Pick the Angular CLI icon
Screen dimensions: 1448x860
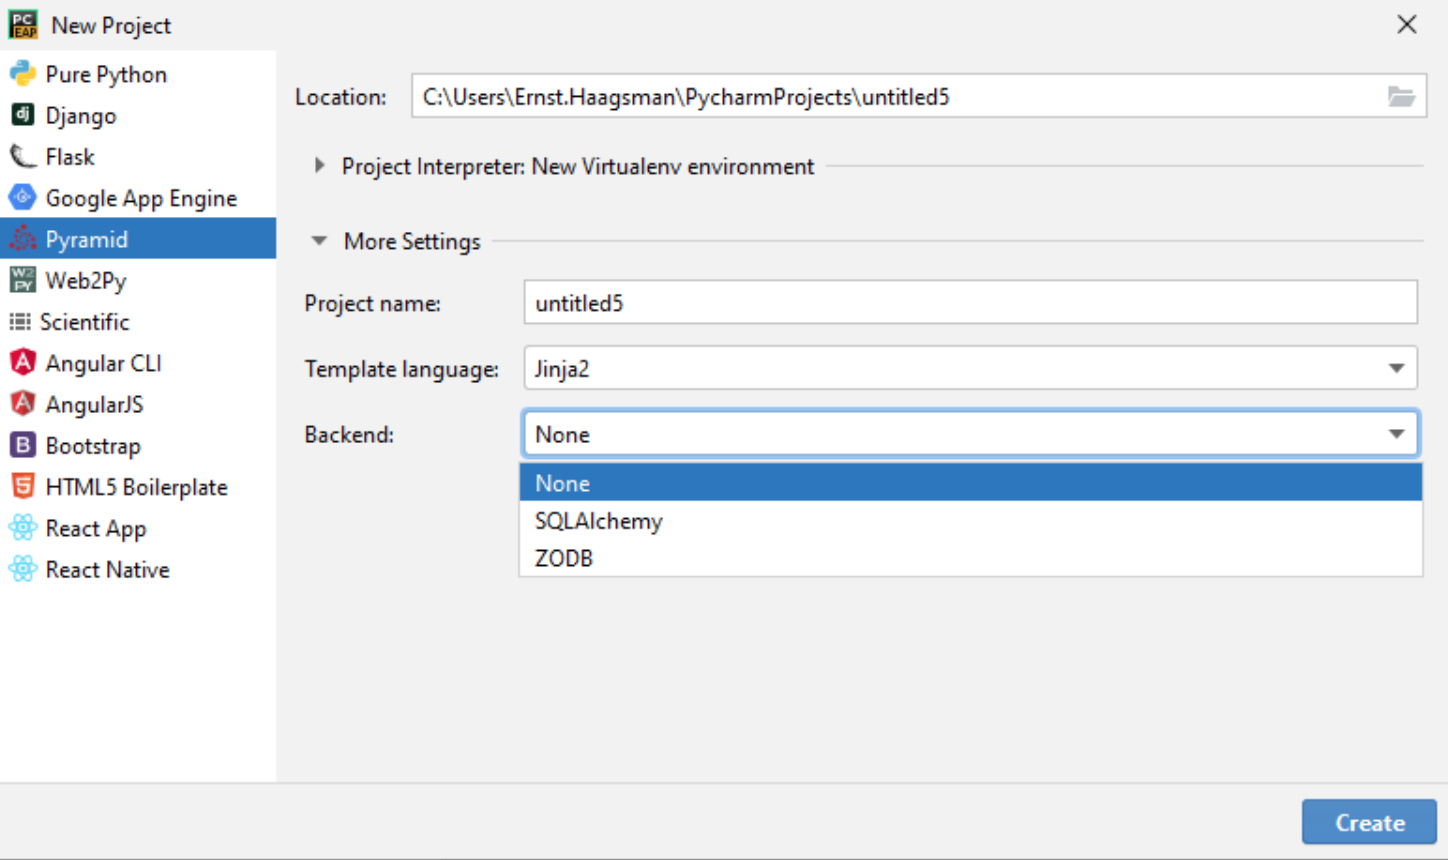click(22, 363)
